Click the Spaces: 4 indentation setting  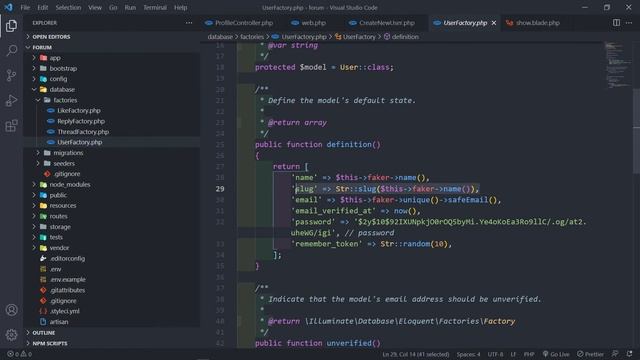468,354
